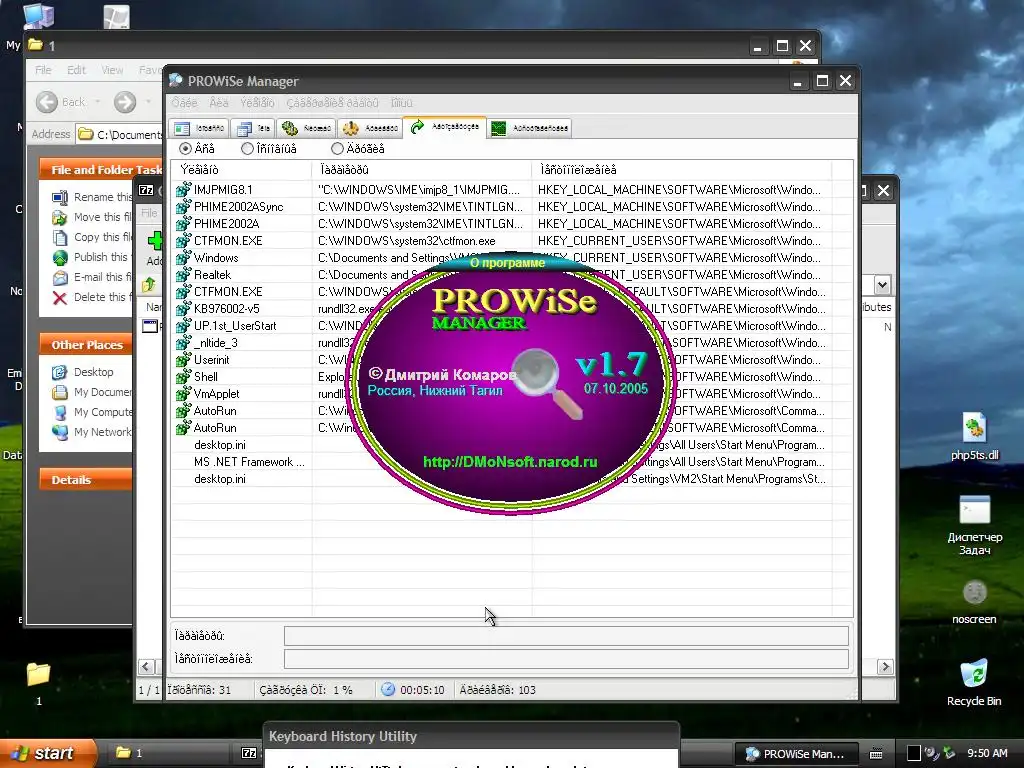Click the green plus Add icon
1024x768 pixels.
[155, 240]
